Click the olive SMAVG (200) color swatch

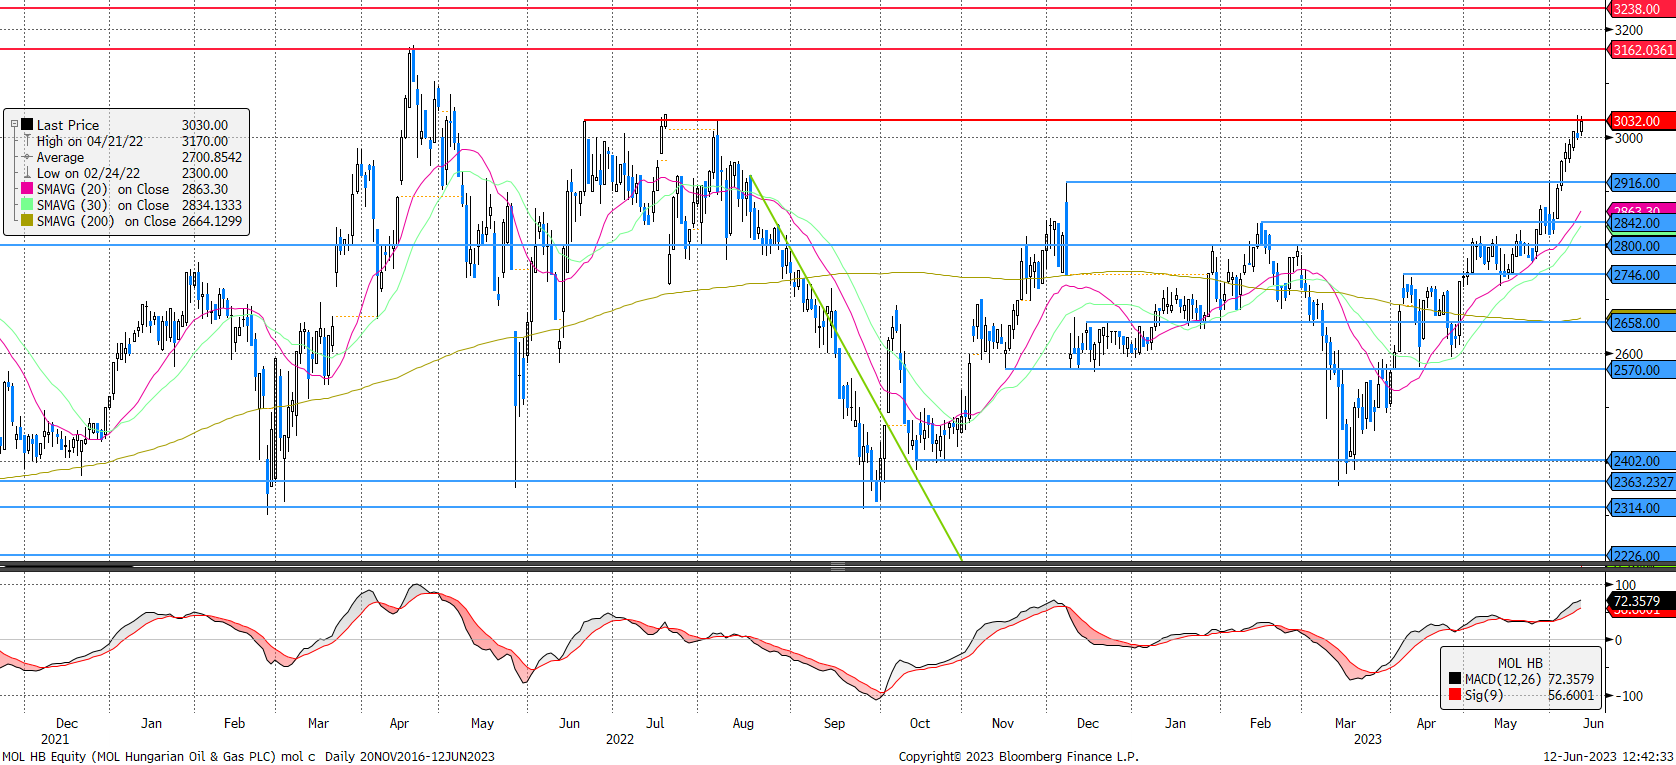[x=27, y=220]
